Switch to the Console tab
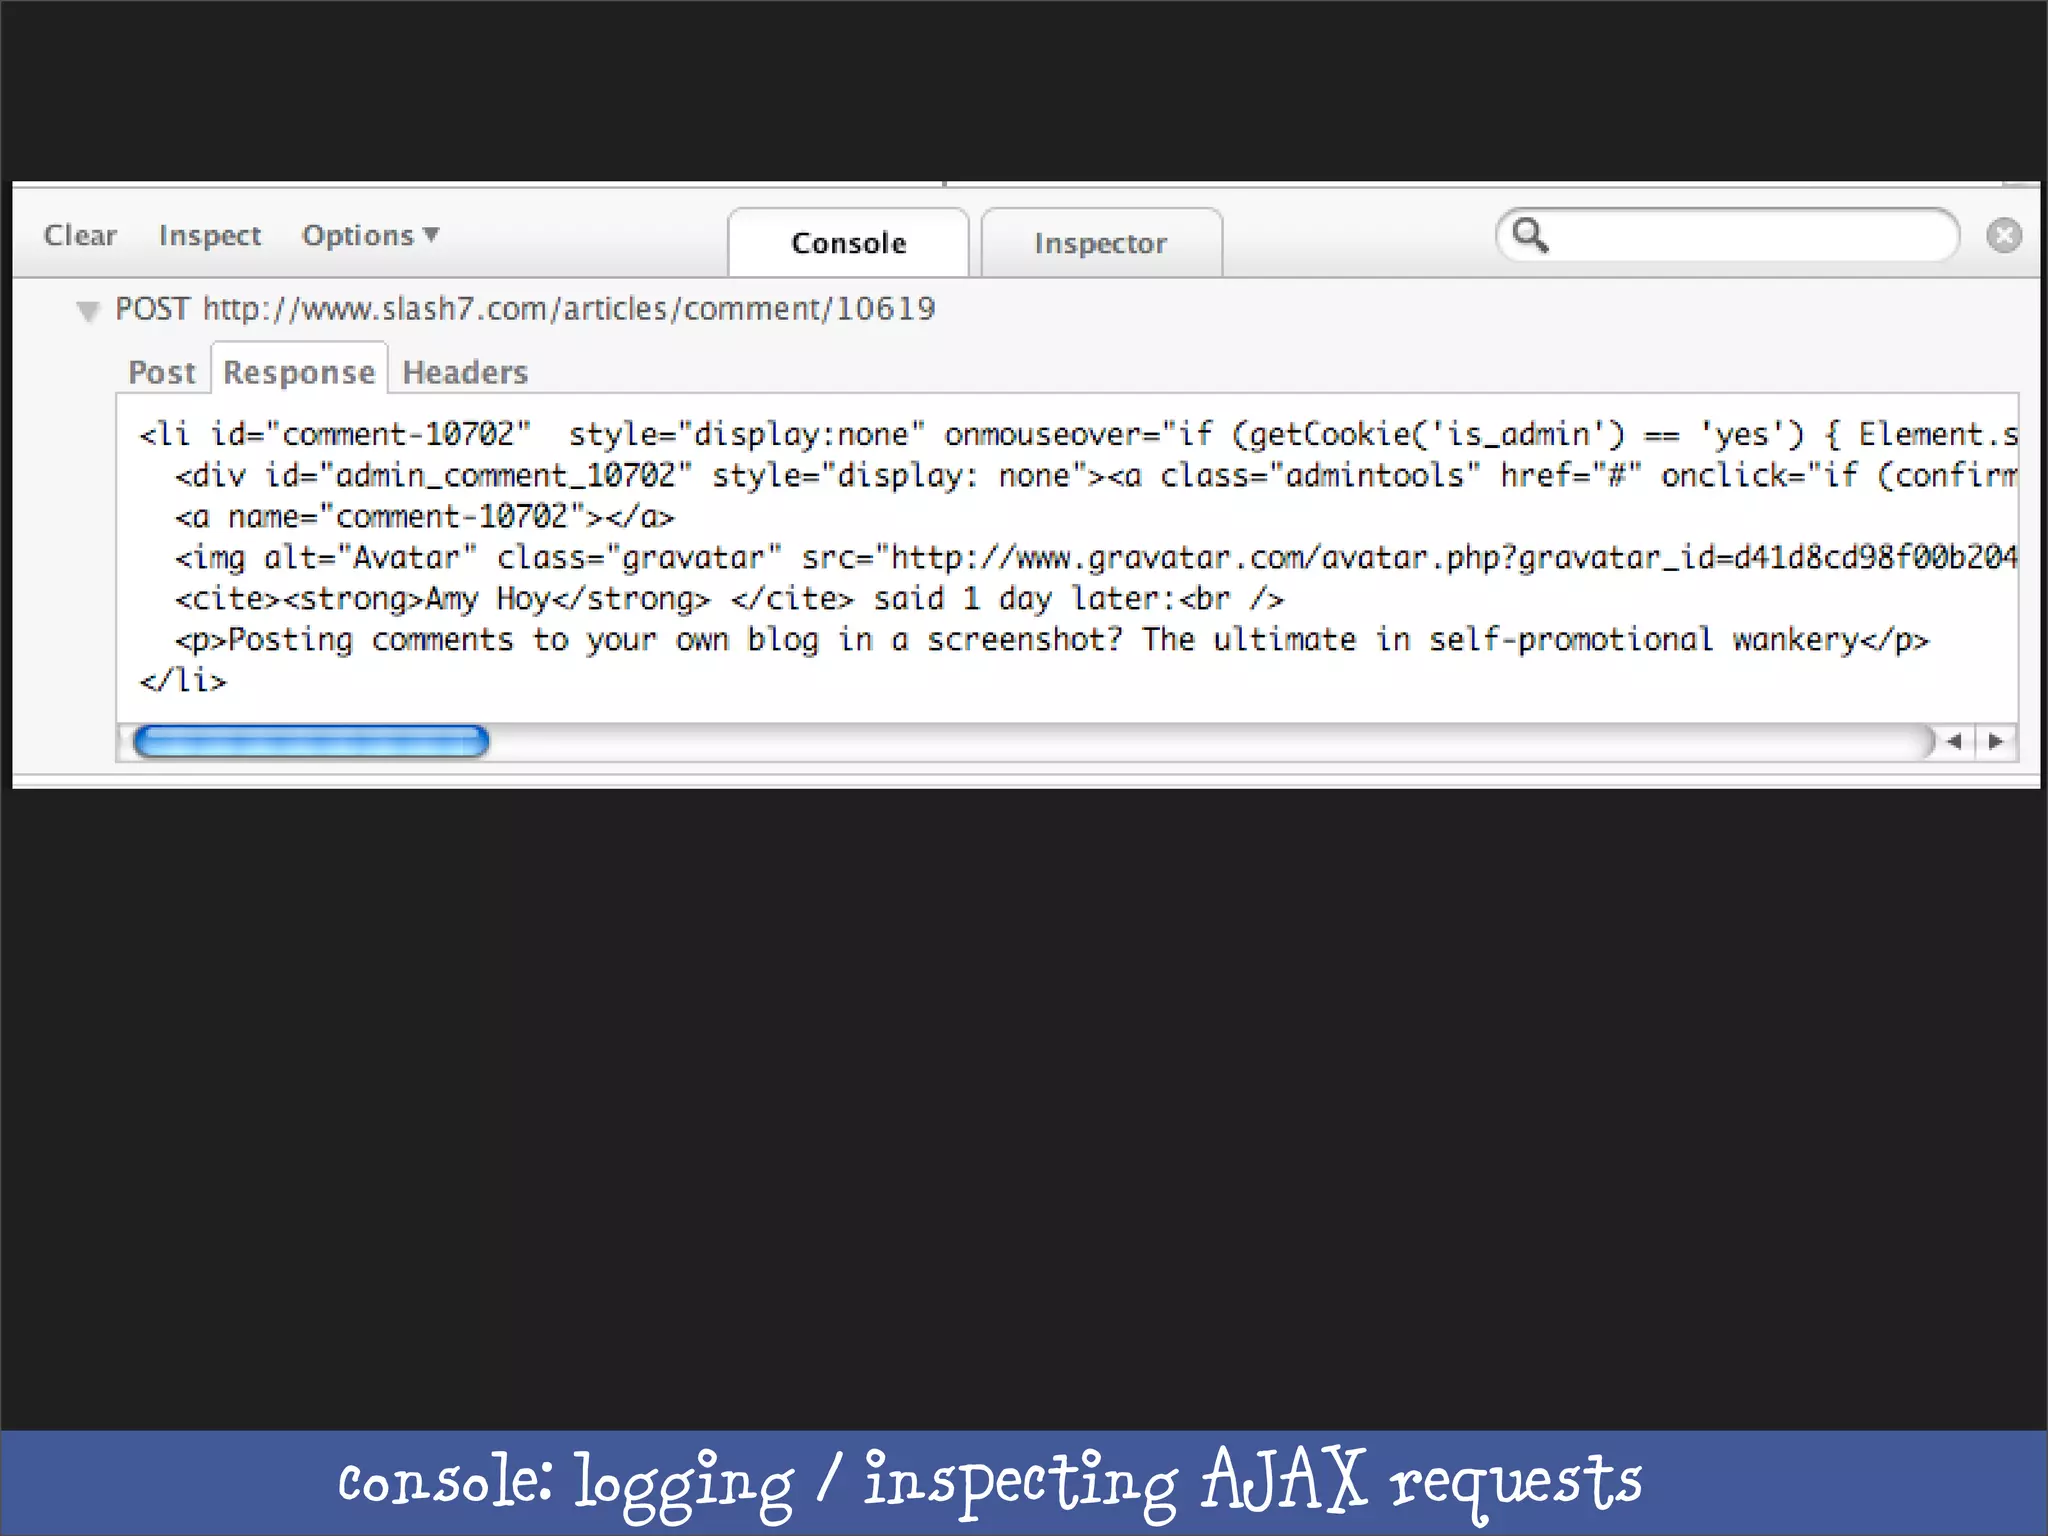The height and width of the screenshot is (1536, 2048). point(848,243)
